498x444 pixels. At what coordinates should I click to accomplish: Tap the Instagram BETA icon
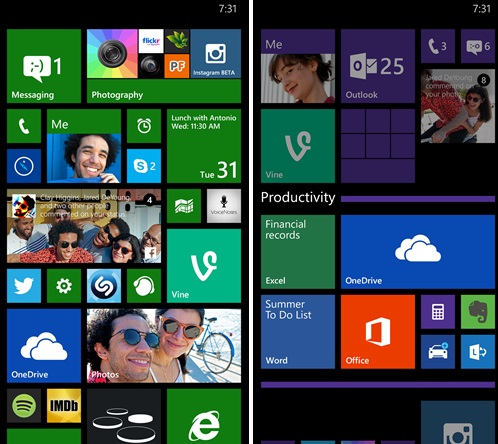coord(216,53)
